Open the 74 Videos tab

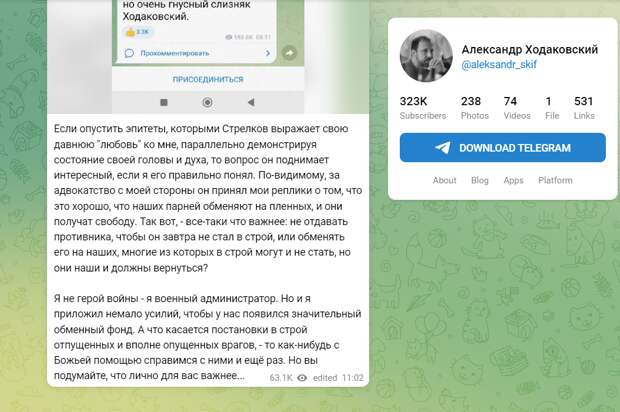click(x=517, y=108)
